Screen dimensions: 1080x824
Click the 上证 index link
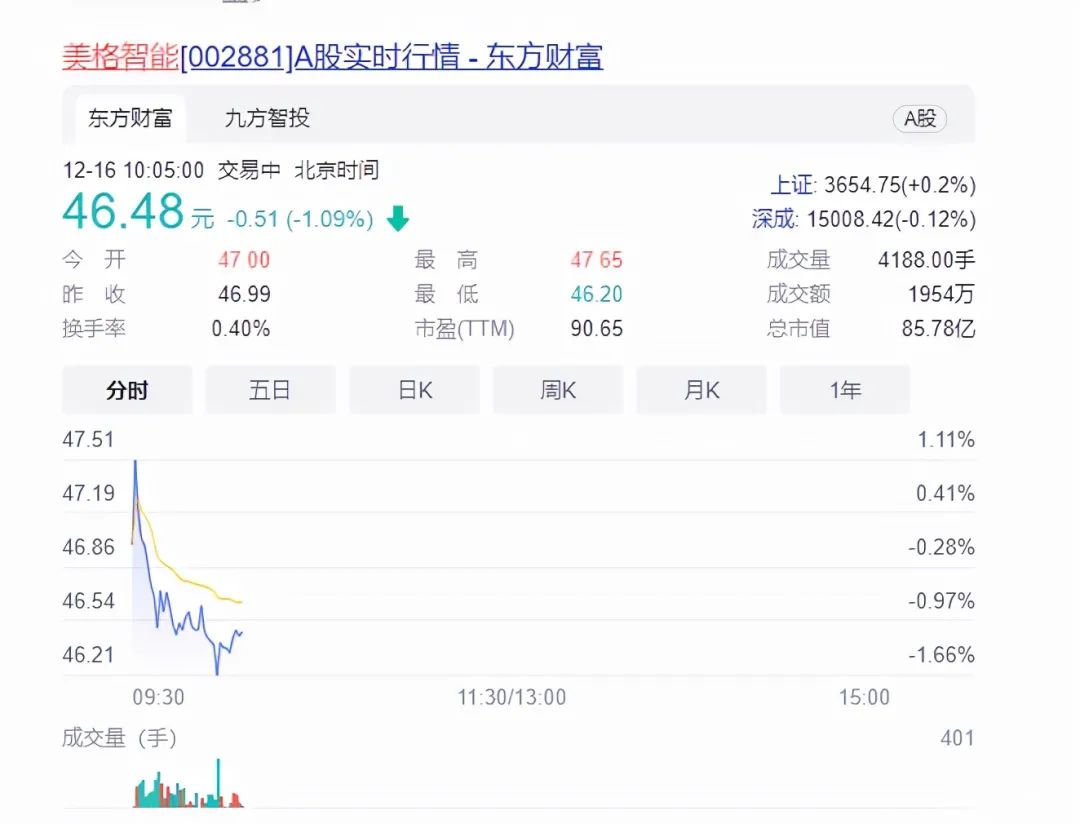point(792,185)
